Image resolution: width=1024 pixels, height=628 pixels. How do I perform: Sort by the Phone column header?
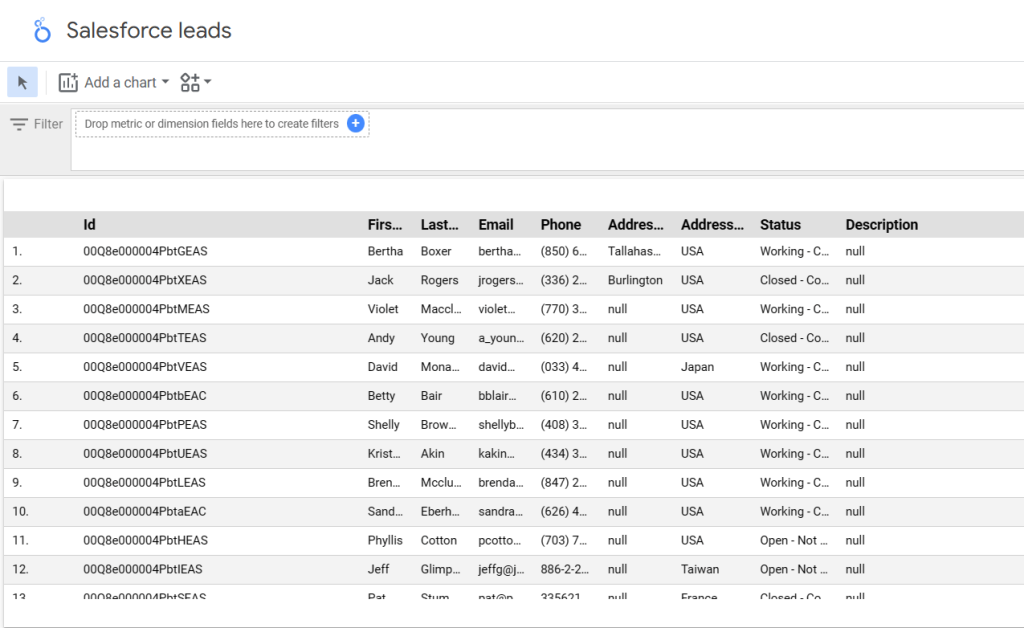[x=560, y=225]
